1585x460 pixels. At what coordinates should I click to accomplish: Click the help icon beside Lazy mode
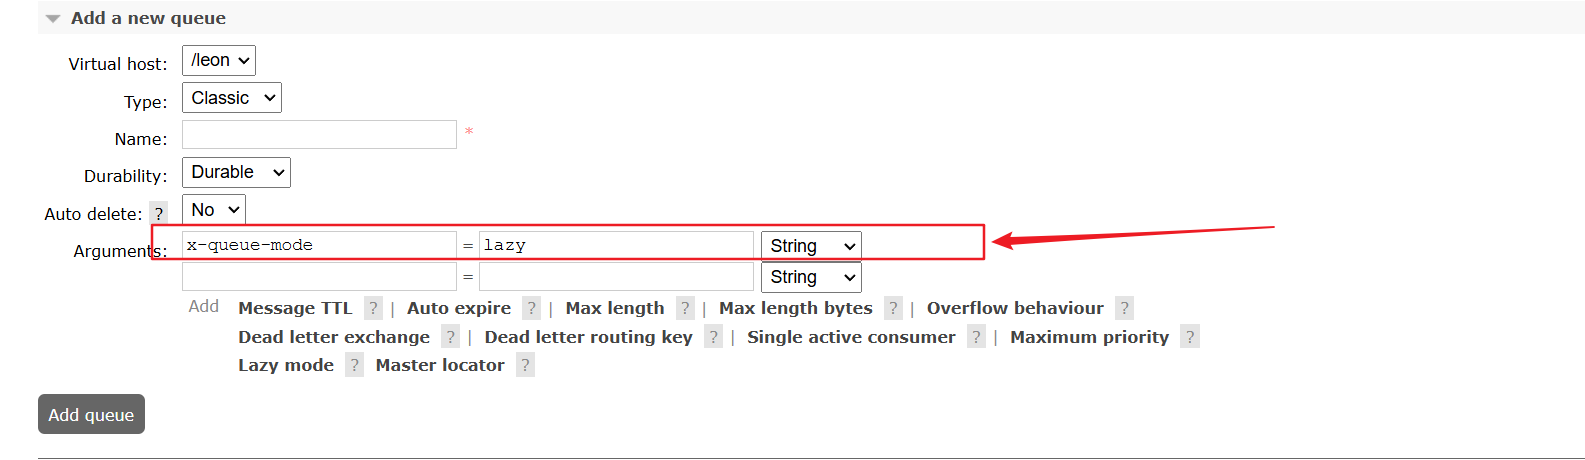coord(354,365)
